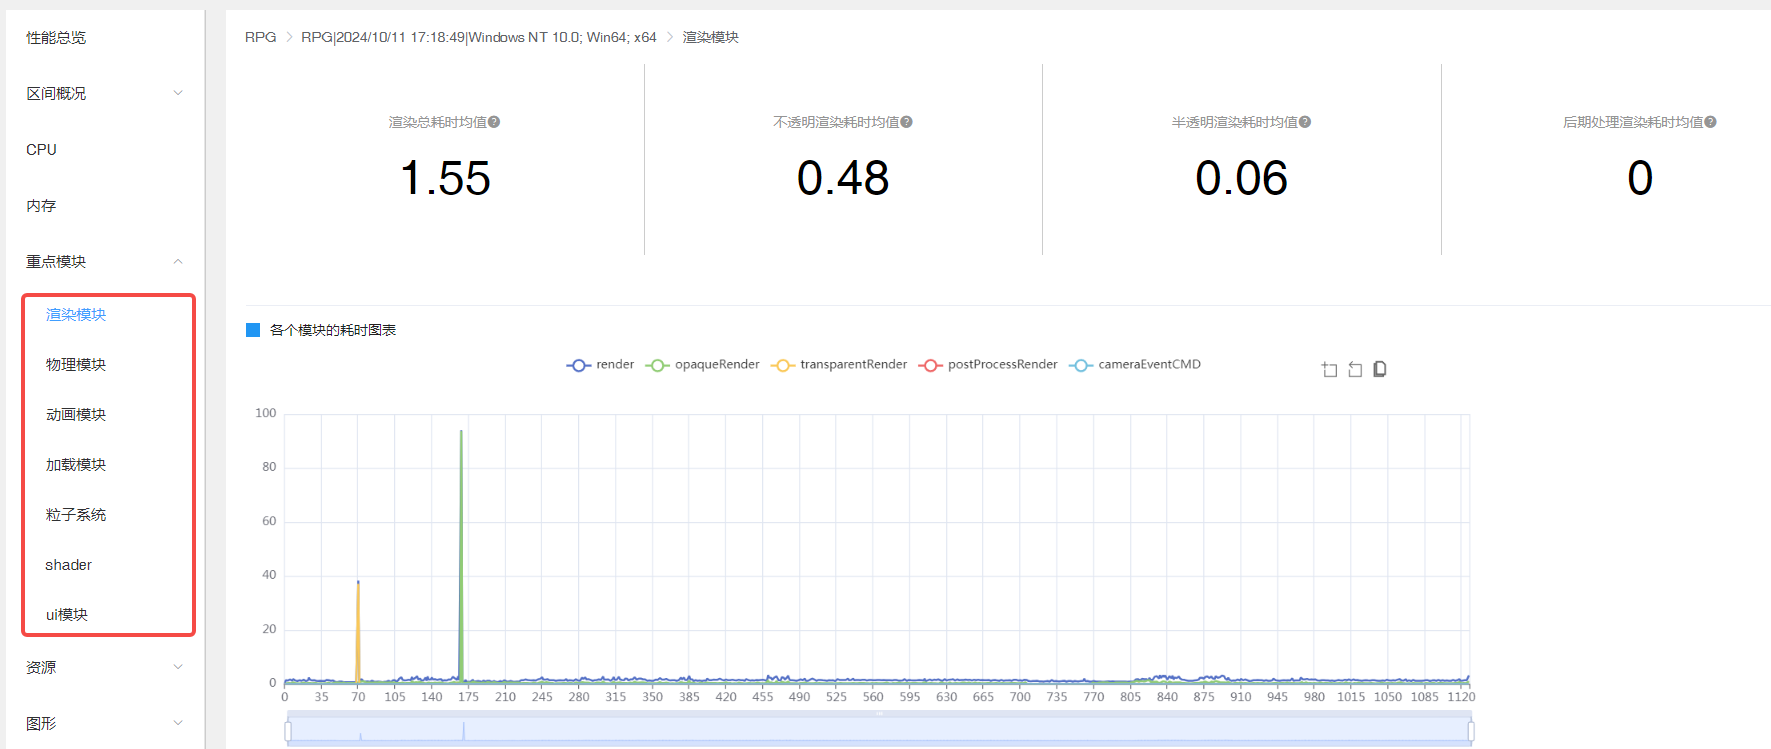The width and height of the screenshot is (1771, 749).
Task: Toggle the render series in legend
Action: 600,365
